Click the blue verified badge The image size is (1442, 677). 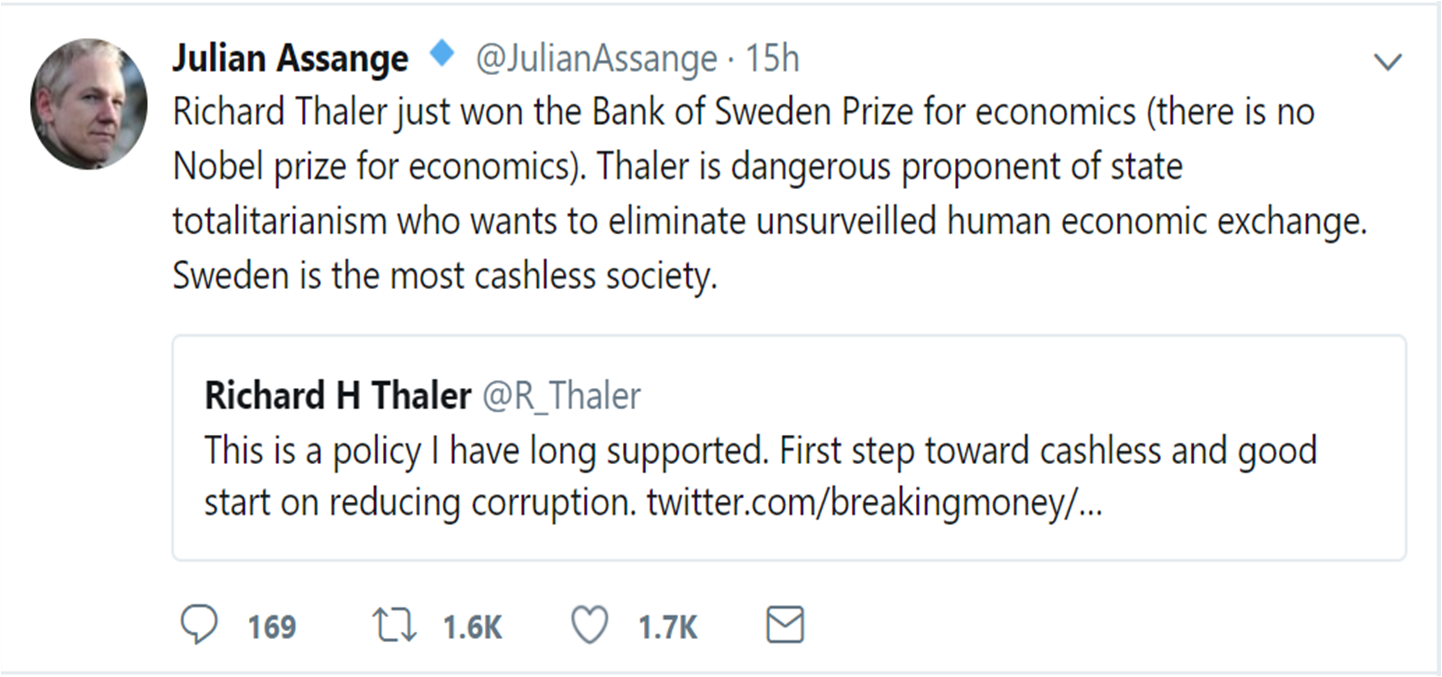tap(441, 56)
